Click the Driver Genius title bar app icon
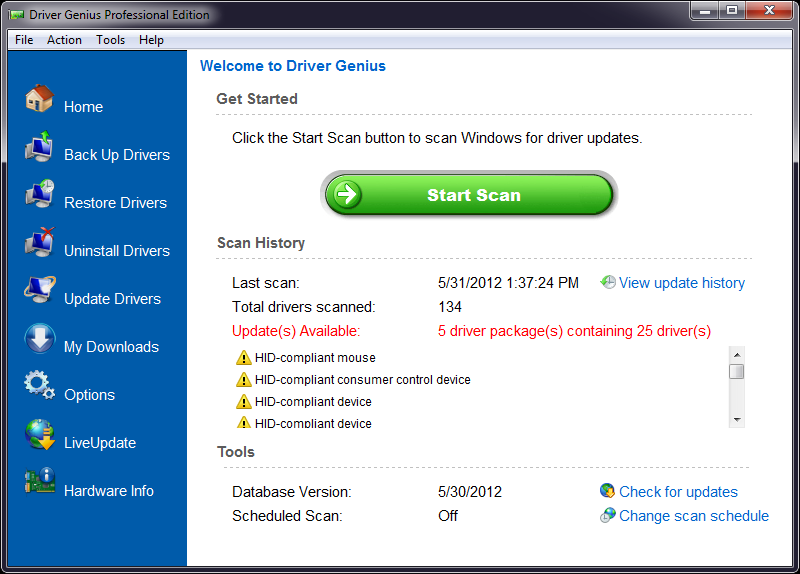The width and height of the screenshot is (800, 574). click(16, 14)
